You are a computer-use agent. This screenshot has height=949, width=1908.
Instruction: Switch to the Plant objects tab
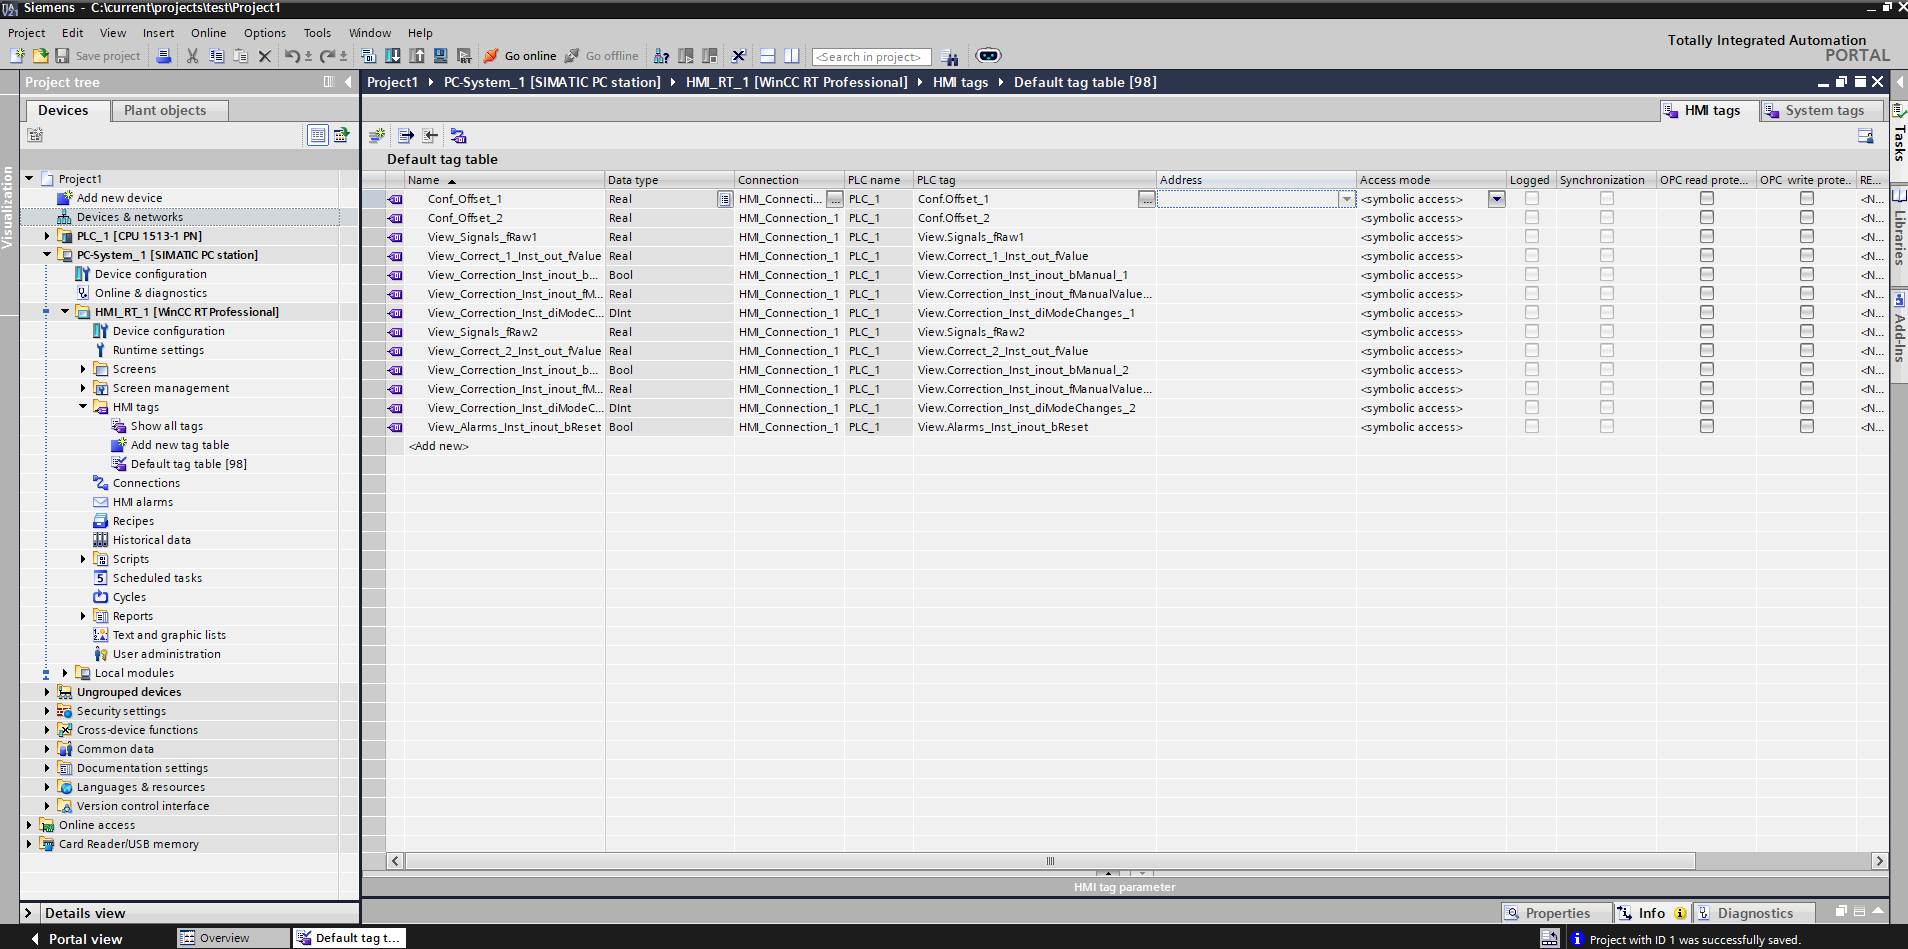tap(169, 111)
